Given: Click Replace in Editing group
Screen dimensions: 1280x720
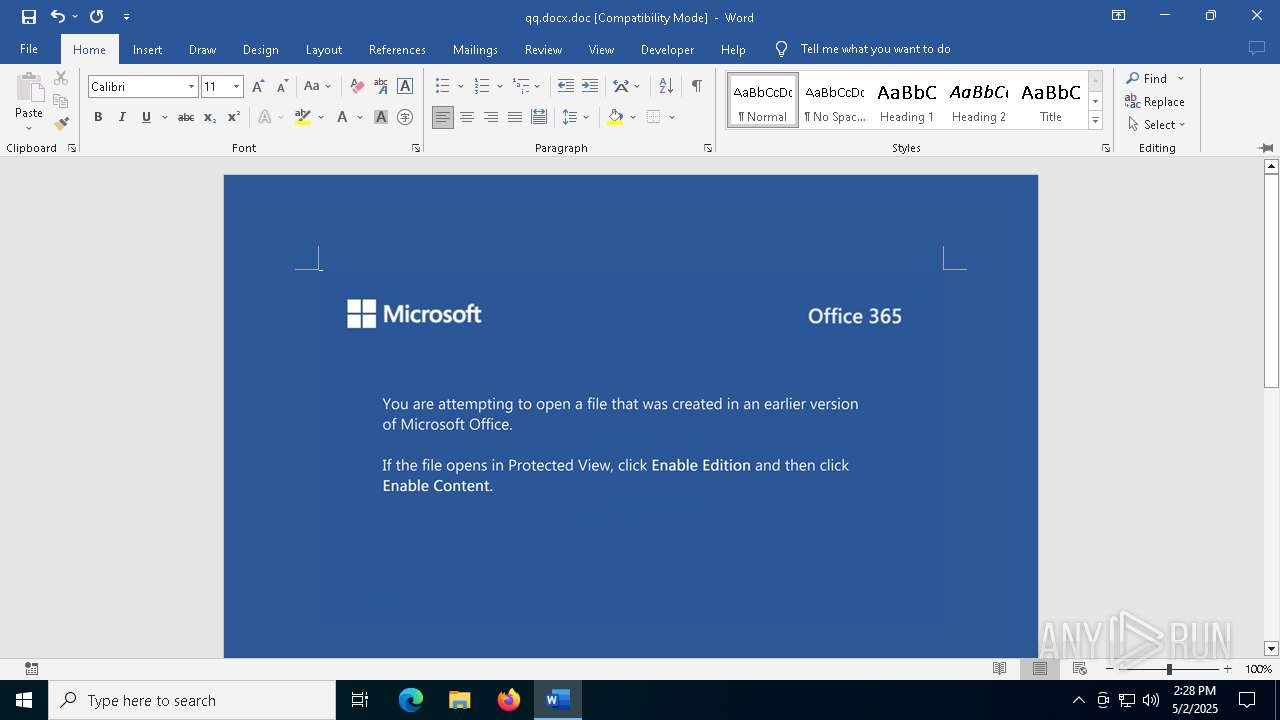Looking at the screenshot, I should pyautogui.click(x=1155, y=101).
